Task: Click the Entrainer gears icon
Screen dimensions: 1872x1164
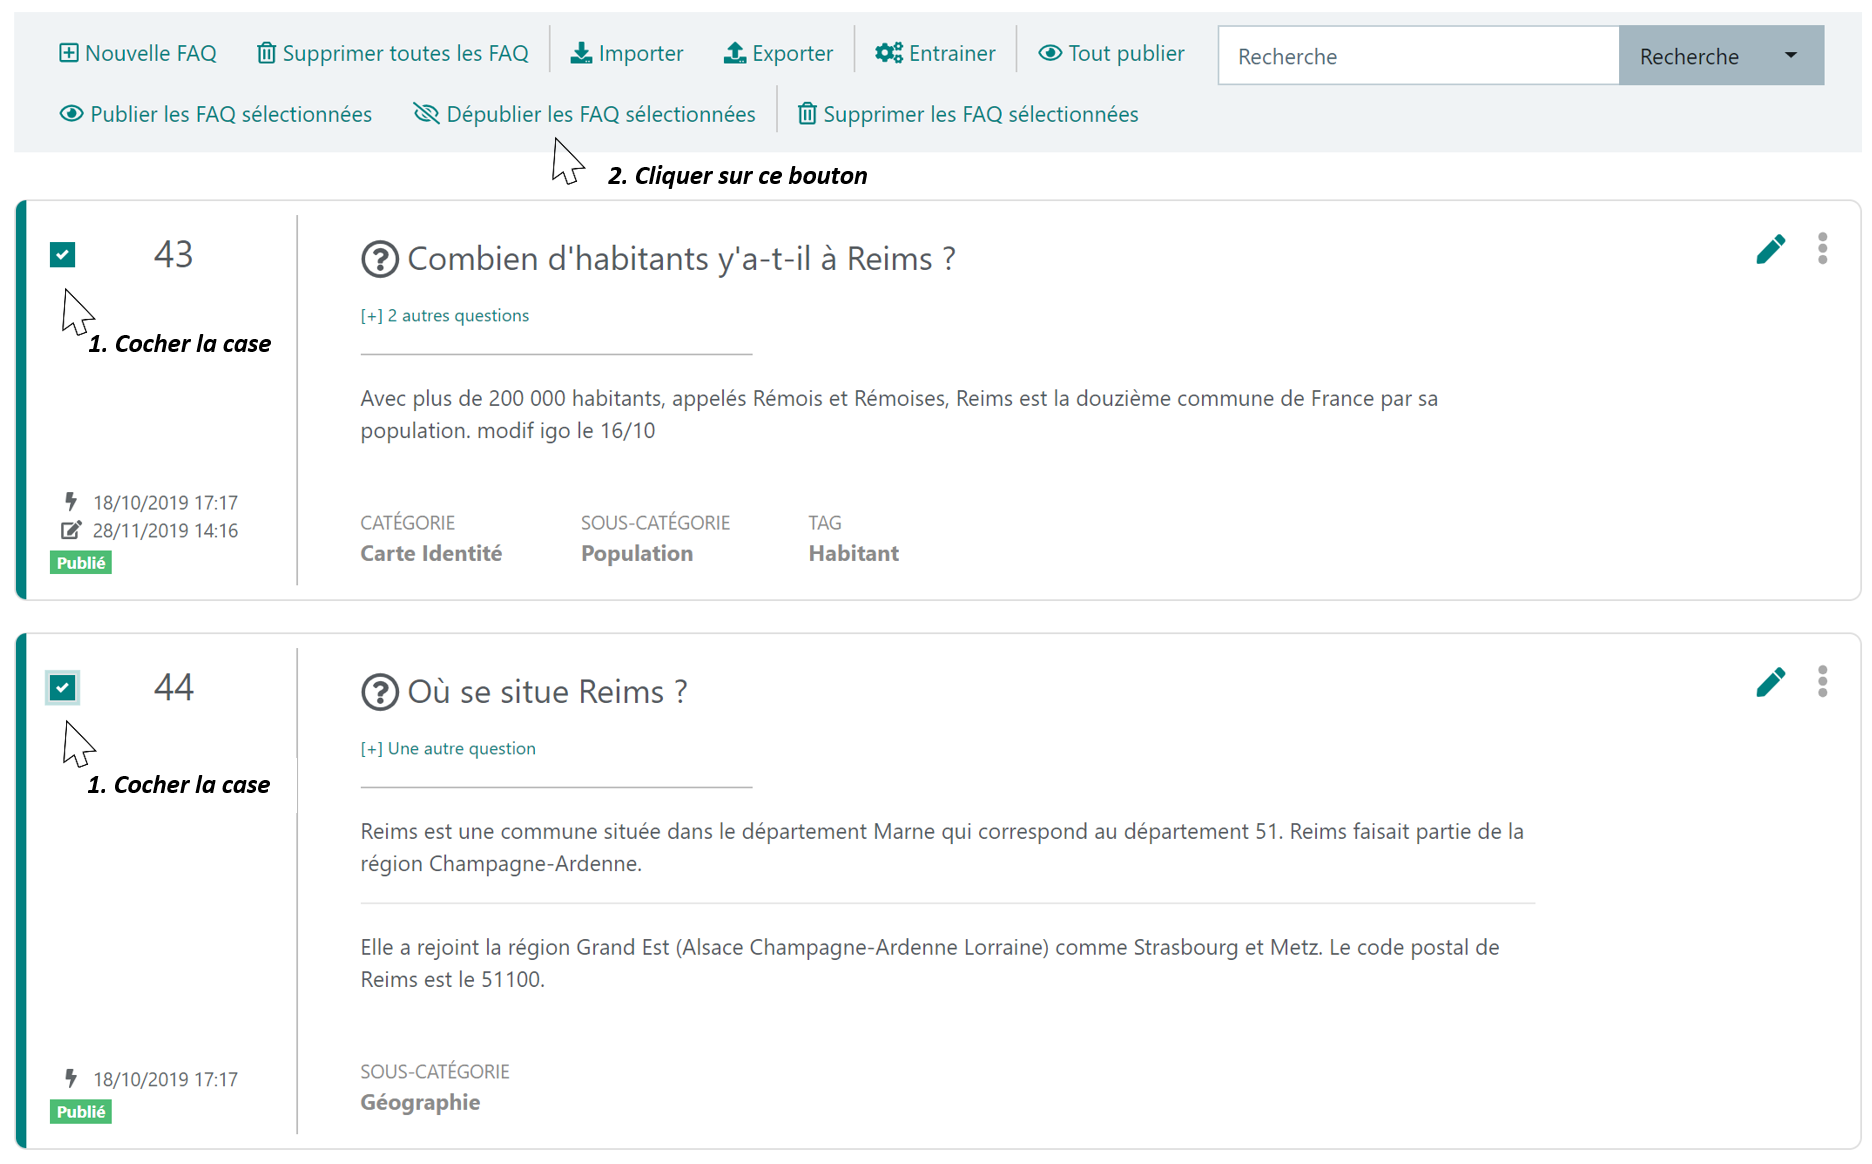Action: click(889, 53)
